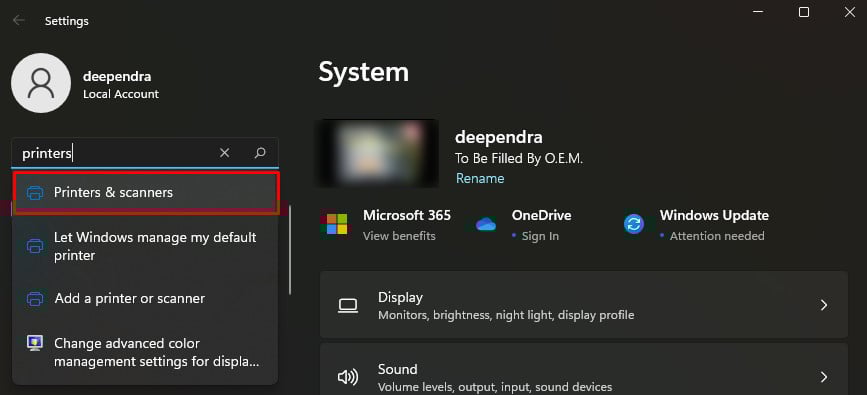The image size is (867, 395).
Task: Click the printer icon next to Add a printer
Action: [35, 299]
